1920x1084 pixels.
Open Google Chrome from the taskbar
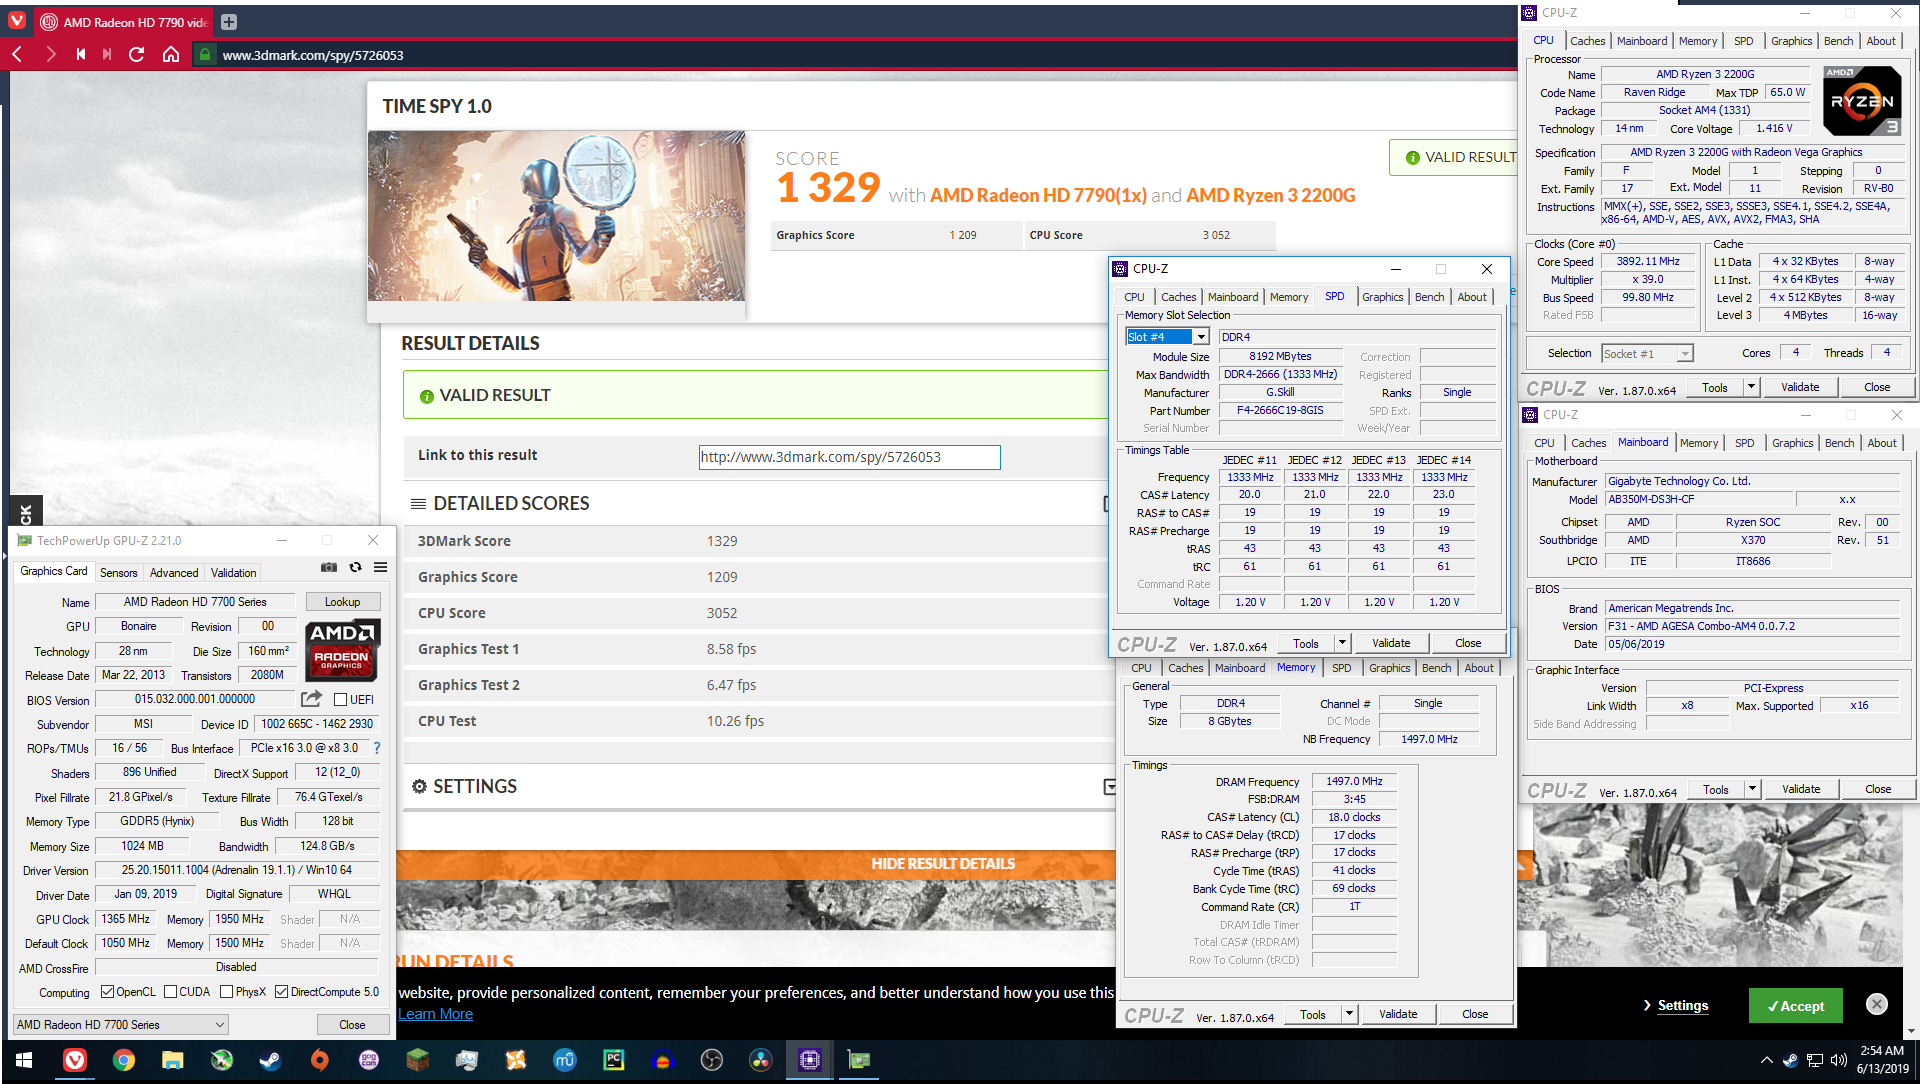pyautogui.click(x=124, y=1060)
